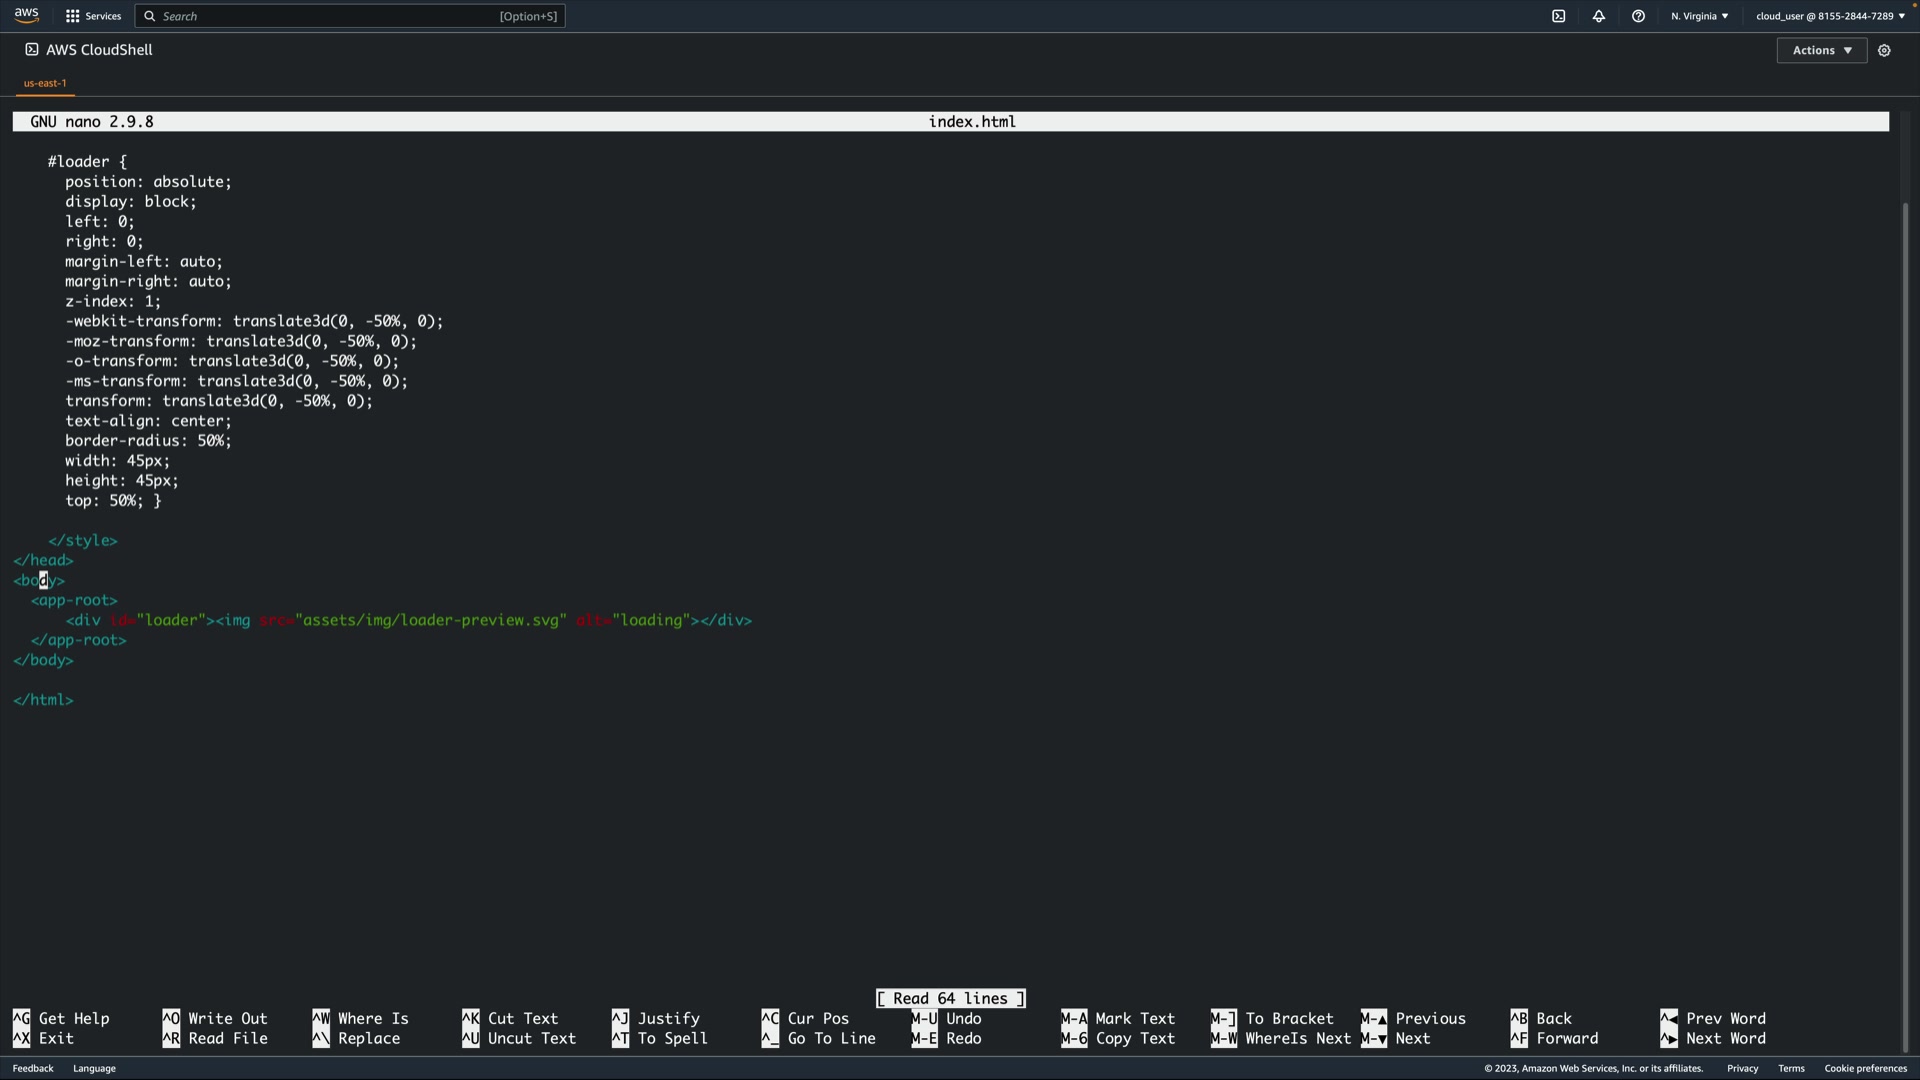Expand the N. Virginia region dropdown

[x=1699, y=16]
